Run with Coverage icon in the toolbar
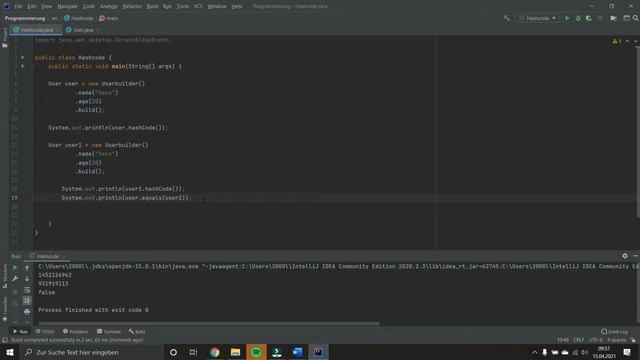 [x=589, y=18]
